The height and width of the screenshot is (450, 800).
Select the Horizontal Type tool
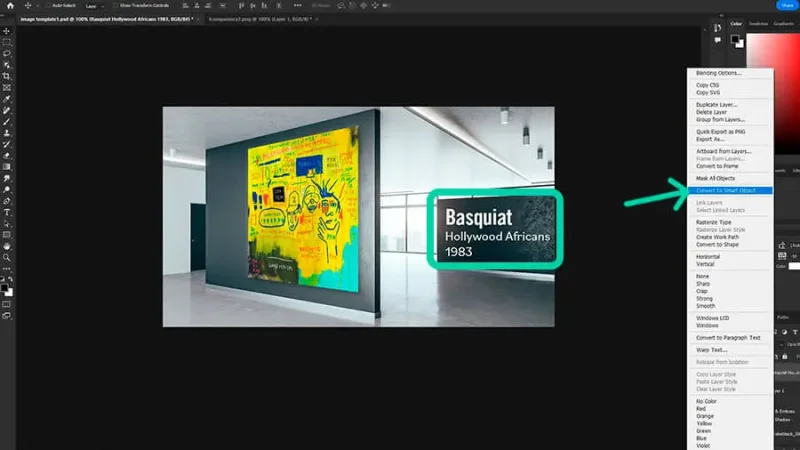tap(7, 212)
